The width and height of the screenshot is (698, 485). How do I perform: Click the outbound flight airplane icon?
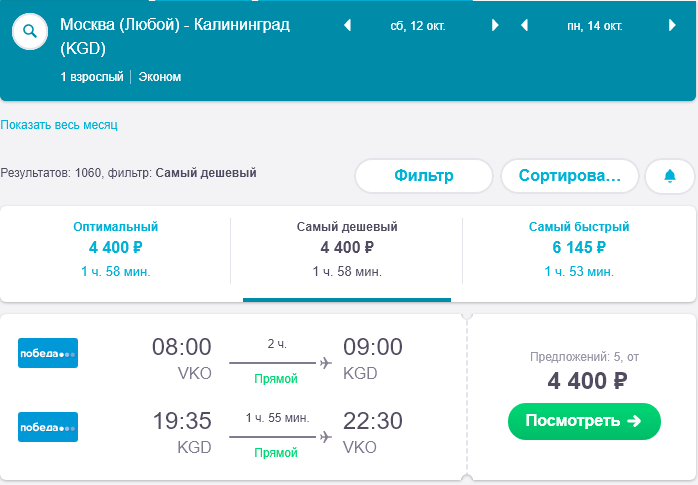(x=326, y=363)
